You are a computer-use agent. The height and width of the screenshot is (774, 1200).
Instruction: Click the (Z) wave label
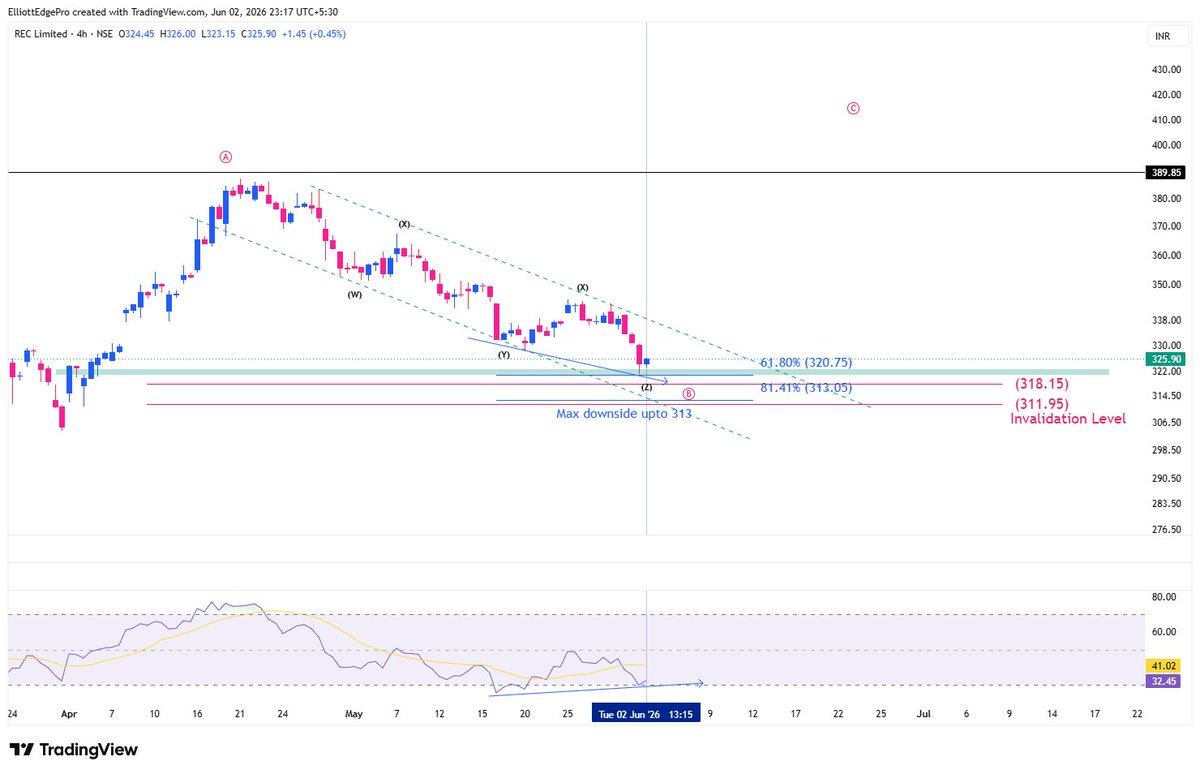pyautogui.click(x=646, y=386)
